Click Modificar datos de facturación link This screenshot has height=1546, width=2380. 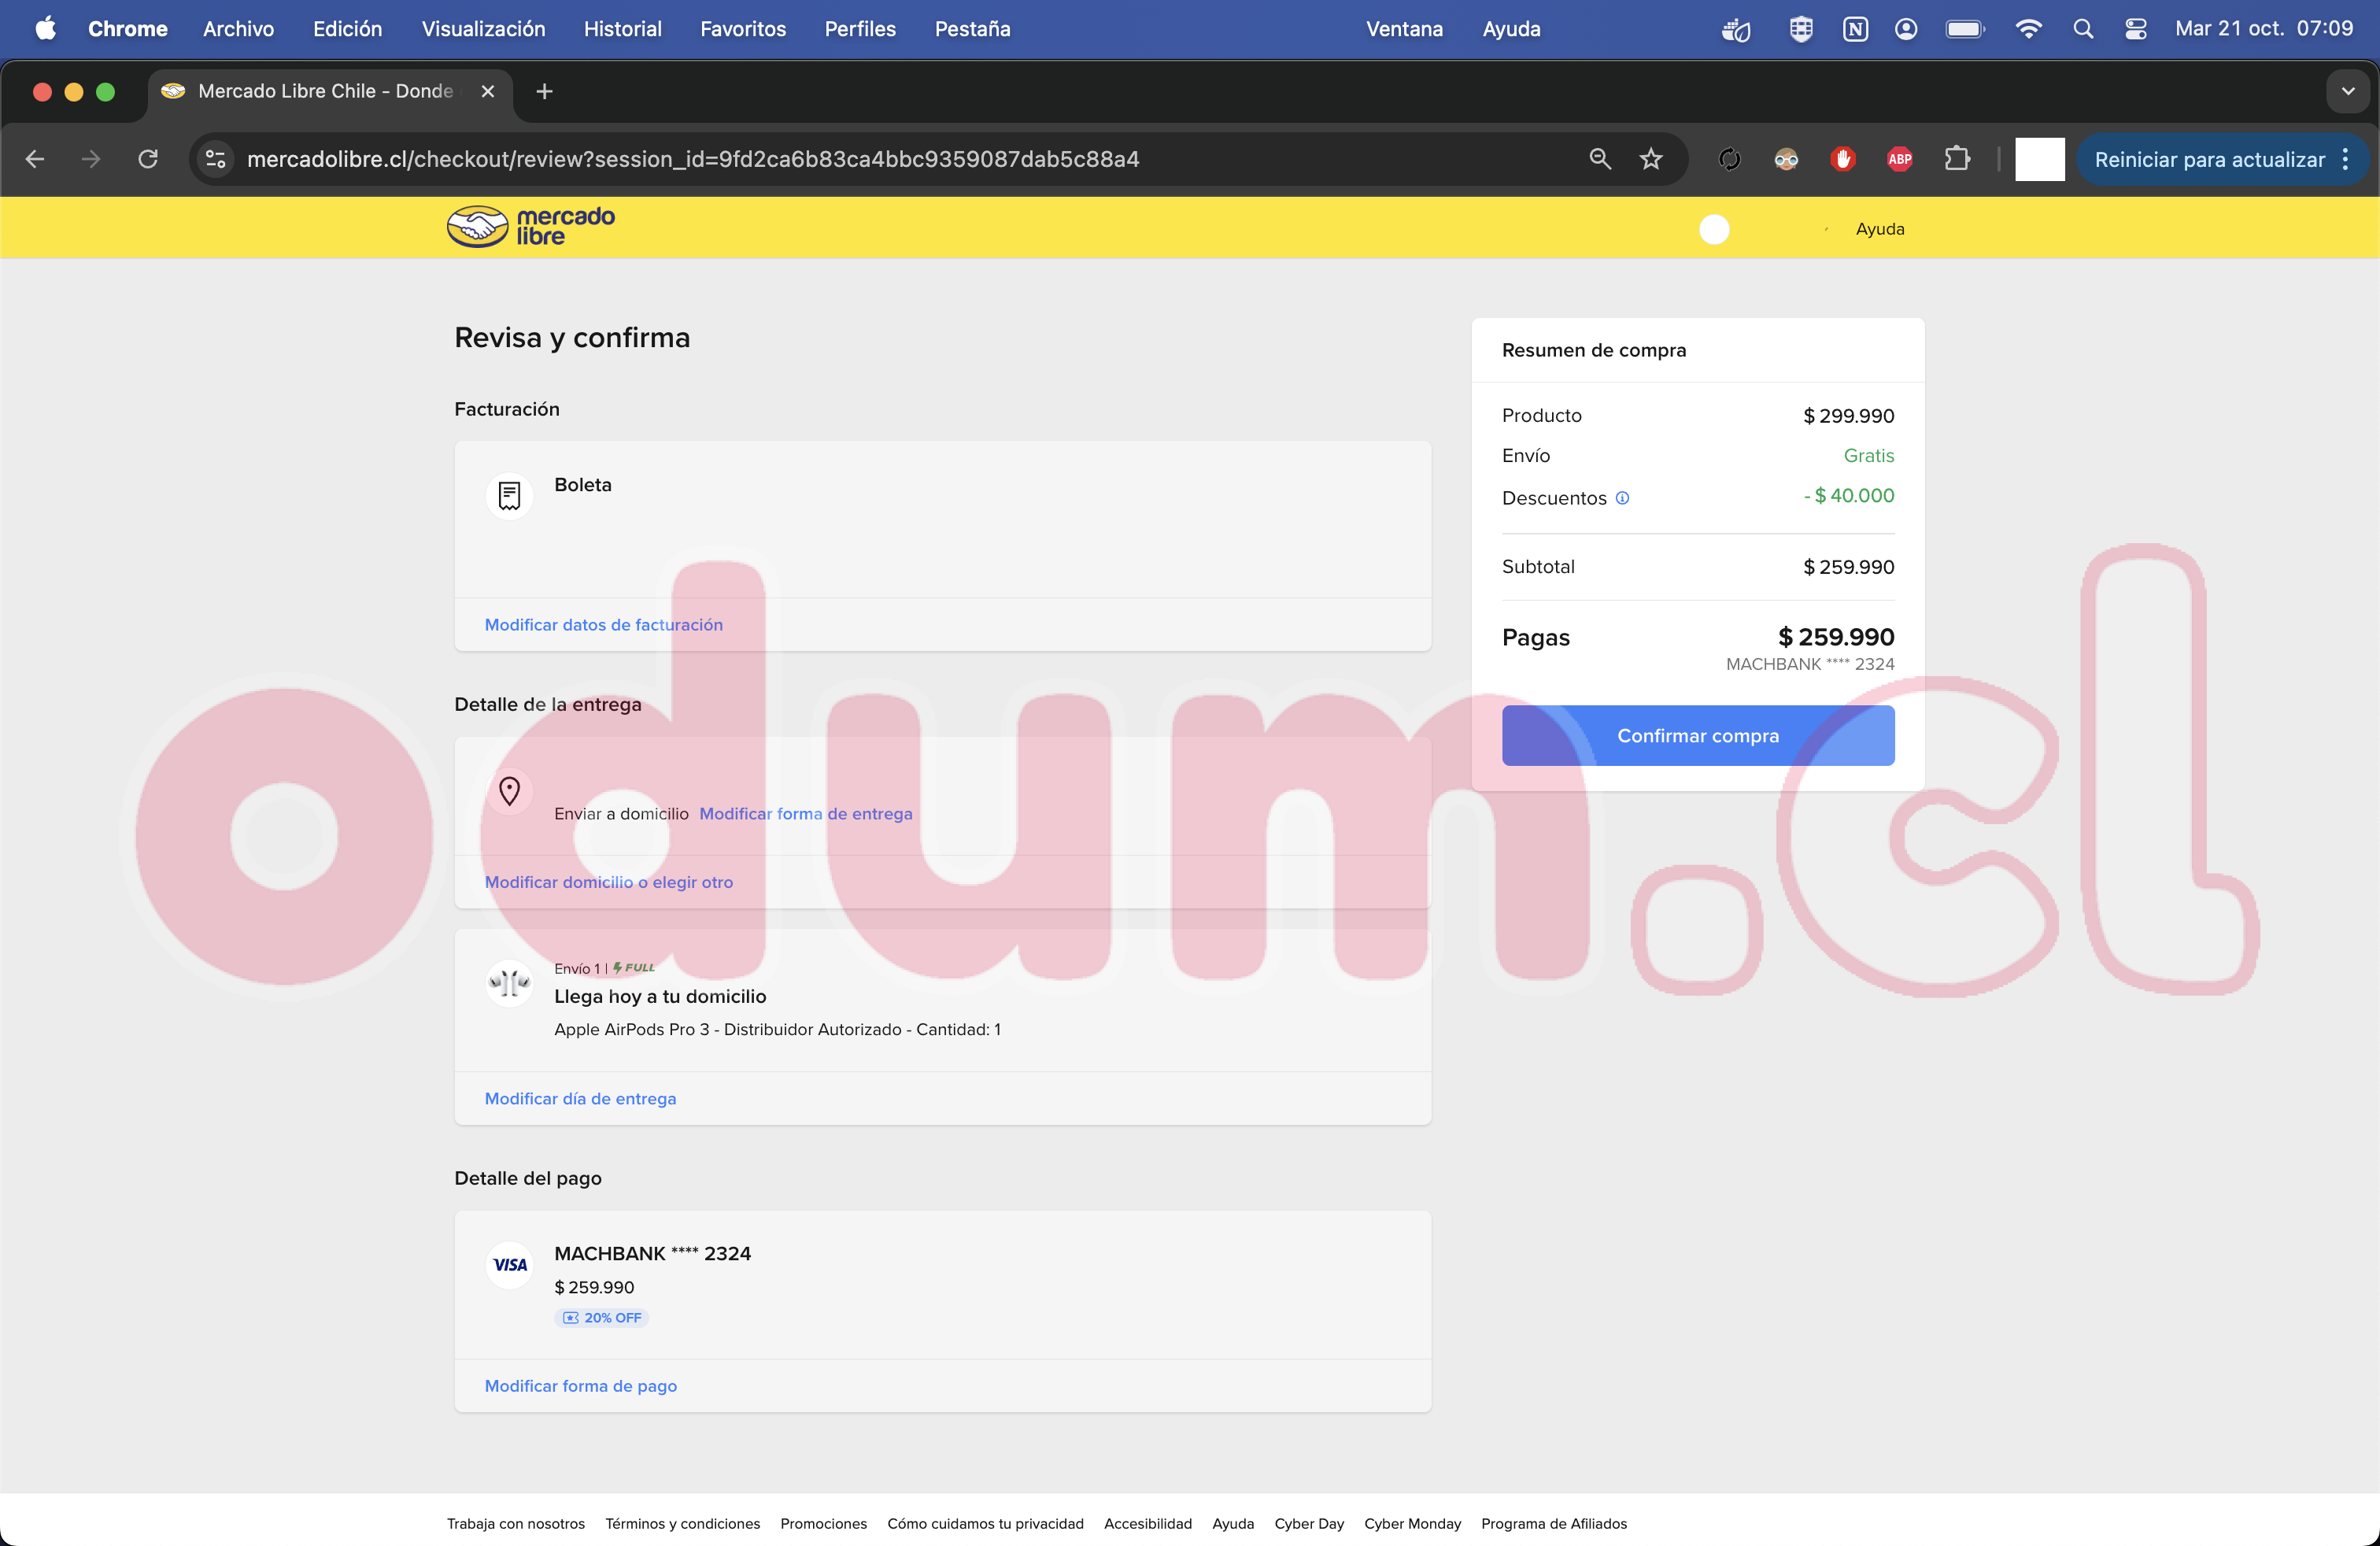click(x=603, y=625)
